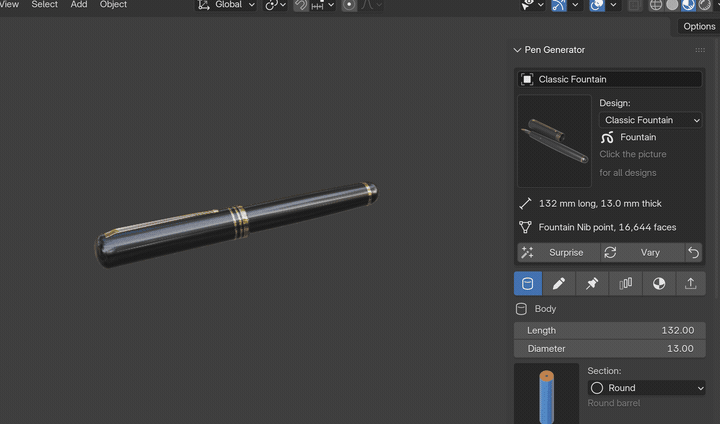Toggle viewport overlays button
Viewport: 720px width, 424px height.
coord(596,5)
